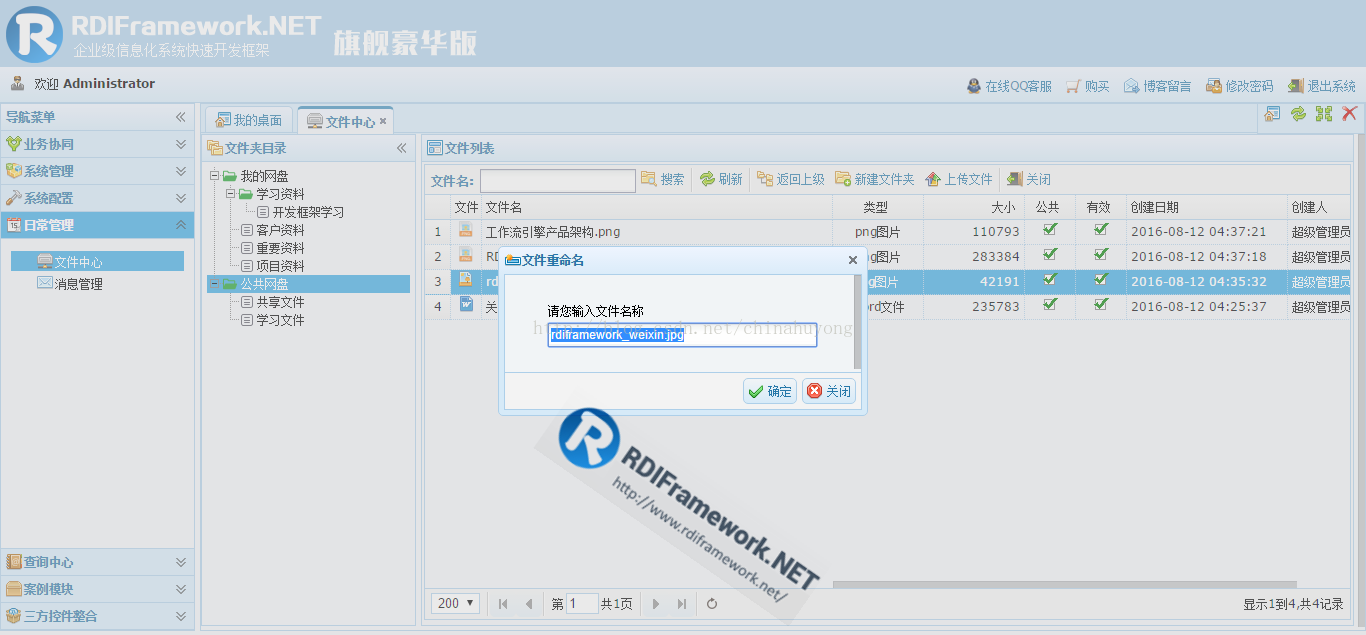Screen dimensions: 1366x635
Task: Click the green refresh tab icon
Action: coord(1298,114)
